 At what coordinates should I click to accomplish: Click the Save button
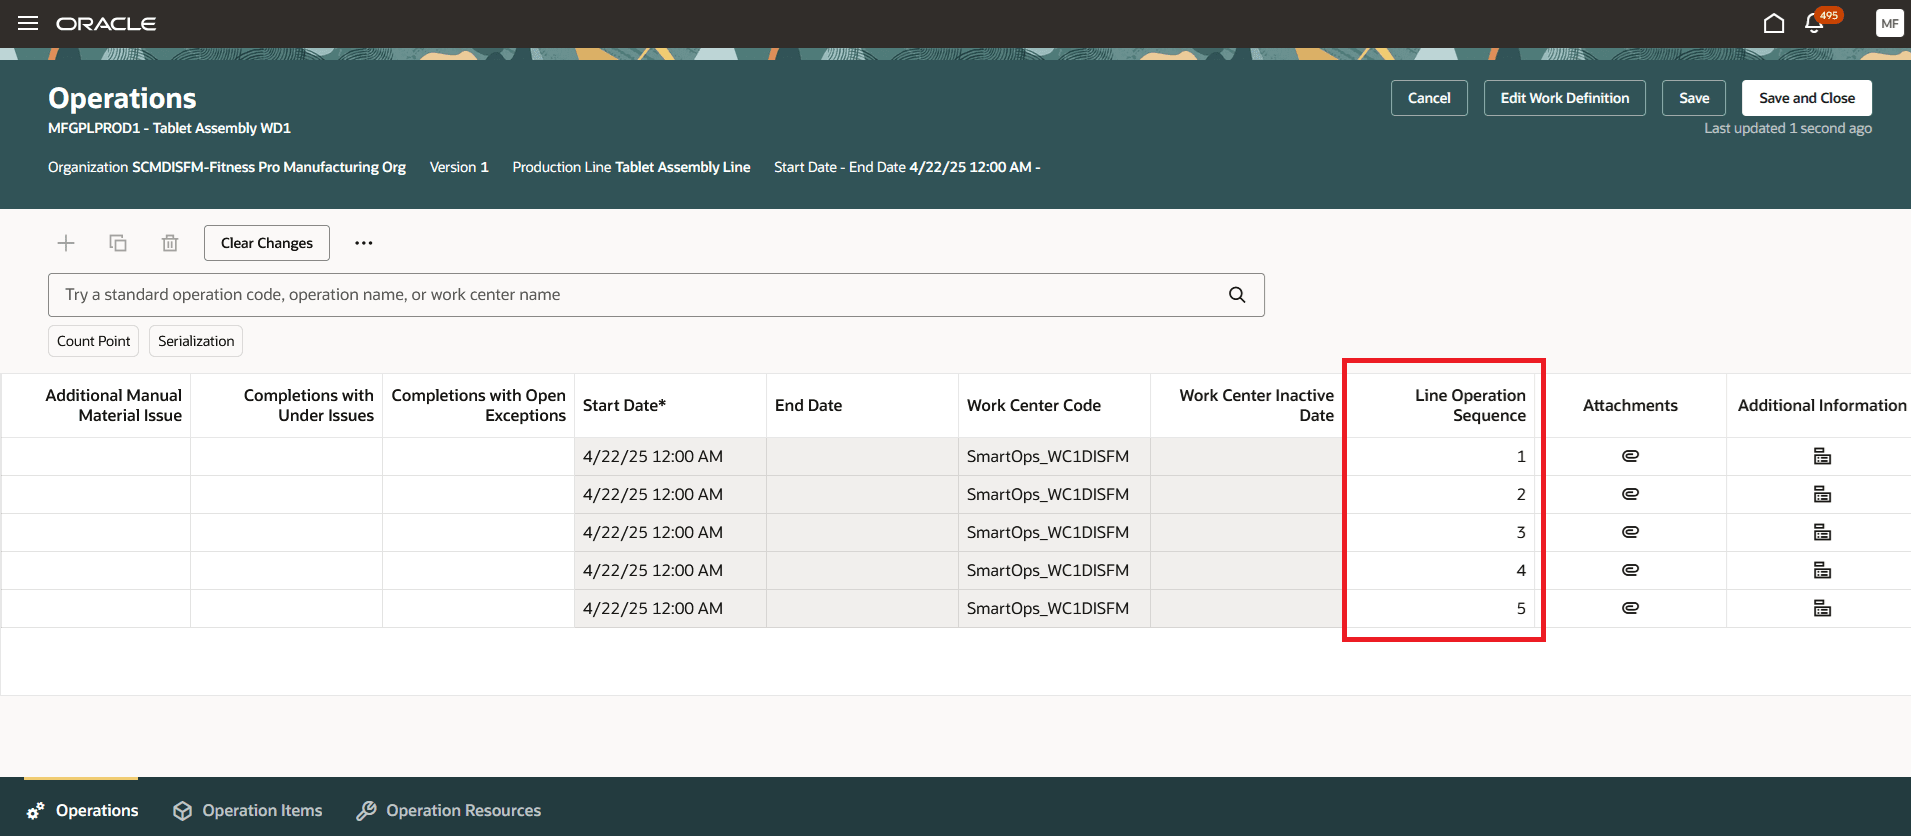1694,98
